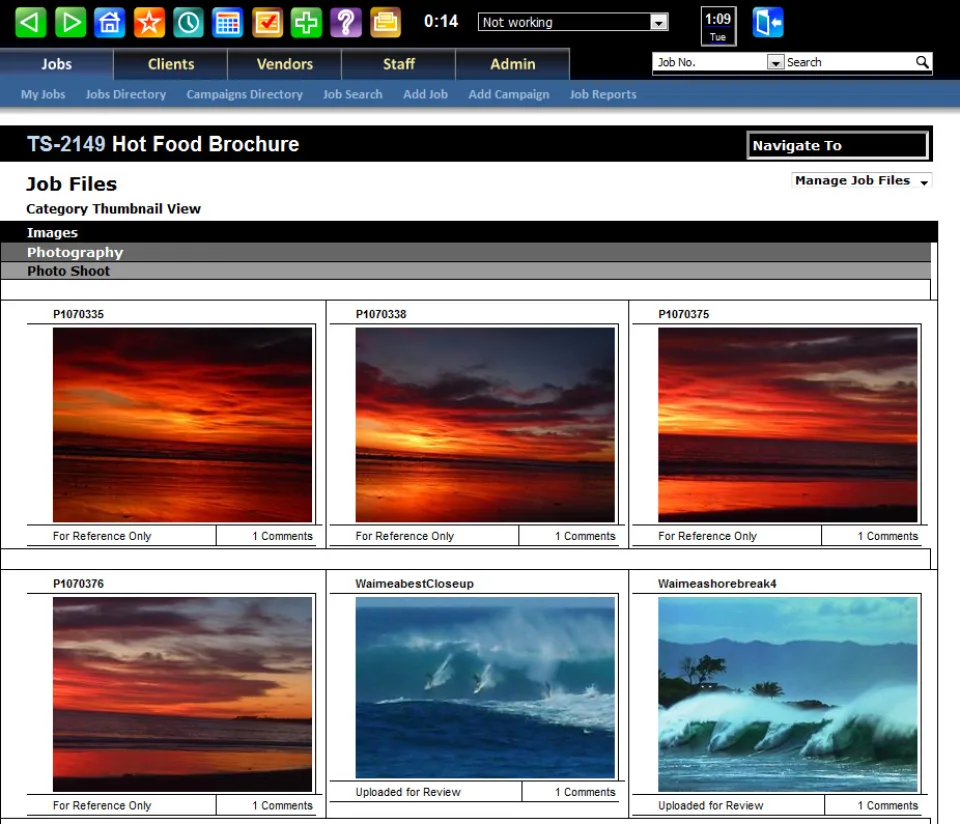
Task: Switch to the Staff tab
Action: (399, 64)
